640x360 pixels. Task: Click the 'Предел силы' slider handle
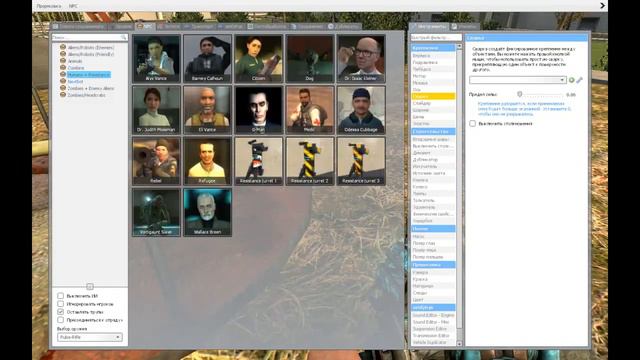pyautogui.click(x=520, y=94)
